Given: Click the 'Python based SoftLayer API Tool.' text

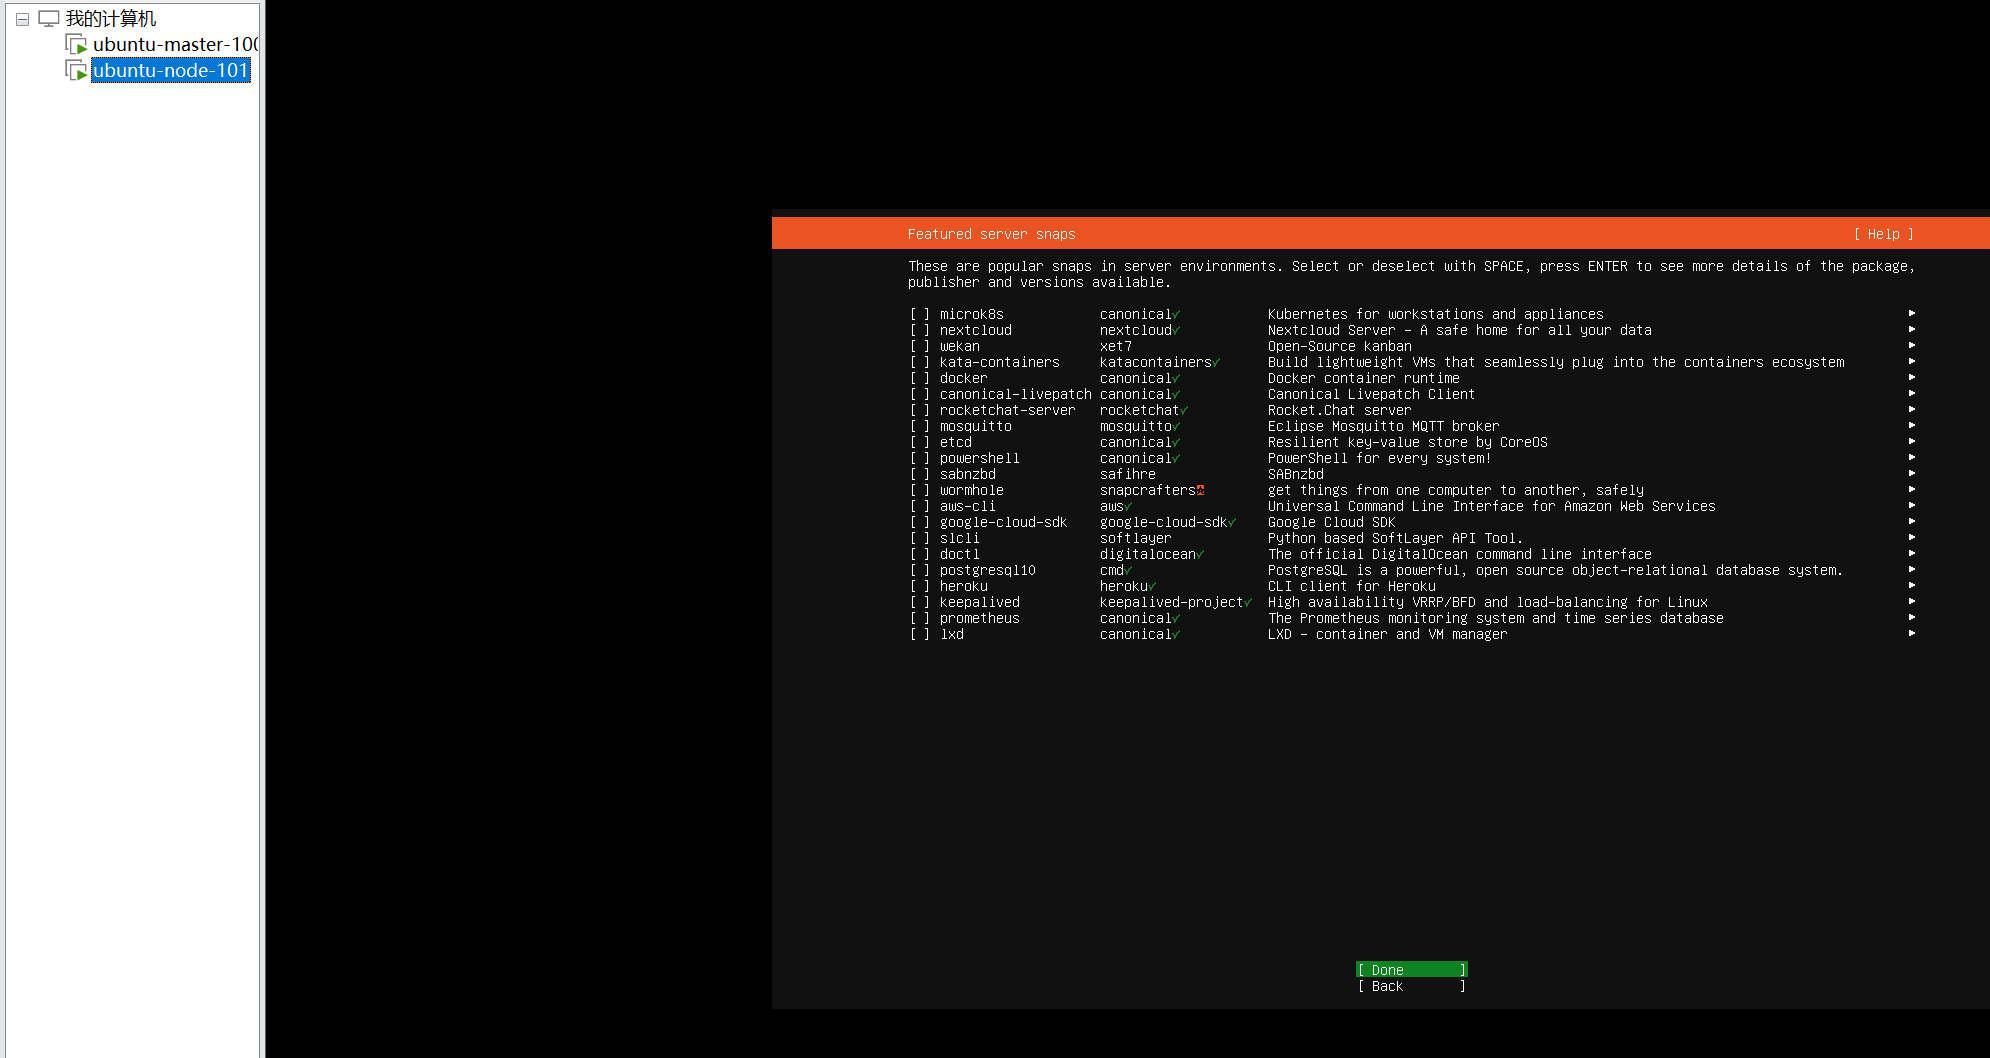Looking at the screenshot, I should pos(1395,538).
